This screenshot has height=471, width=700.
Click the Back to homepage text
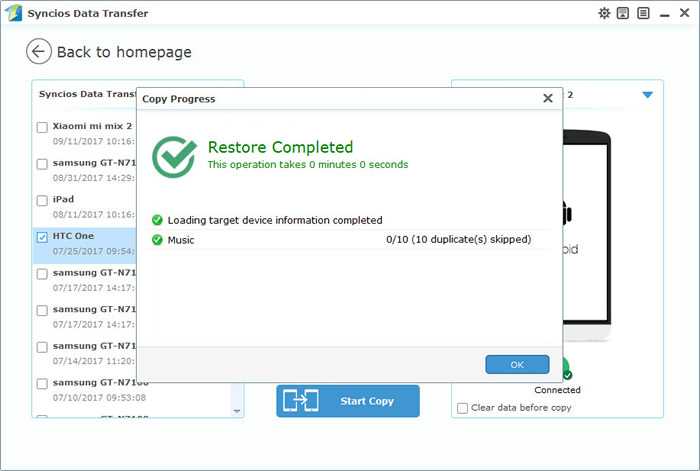coord(124,52)
